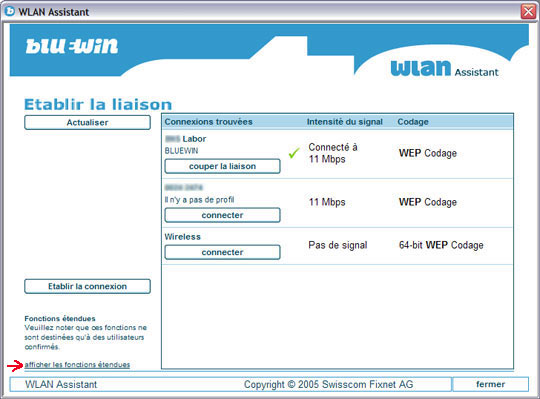
Task: Click the red arrow beside extended functions link
Action: [14, 366]
